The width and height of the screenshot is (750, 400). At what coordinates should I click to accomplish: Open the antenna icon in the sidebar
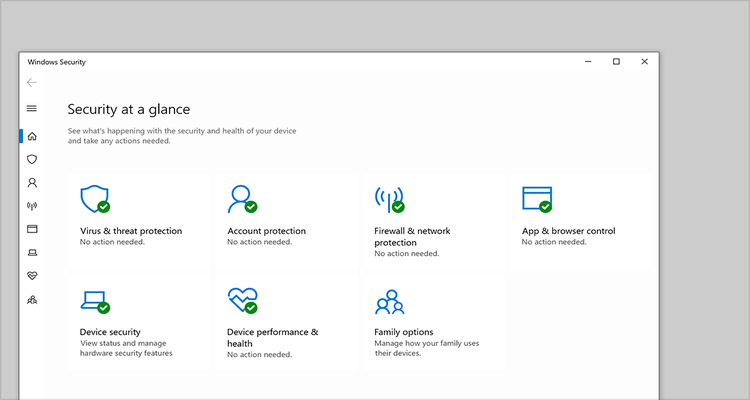click(x=32, y=206)
